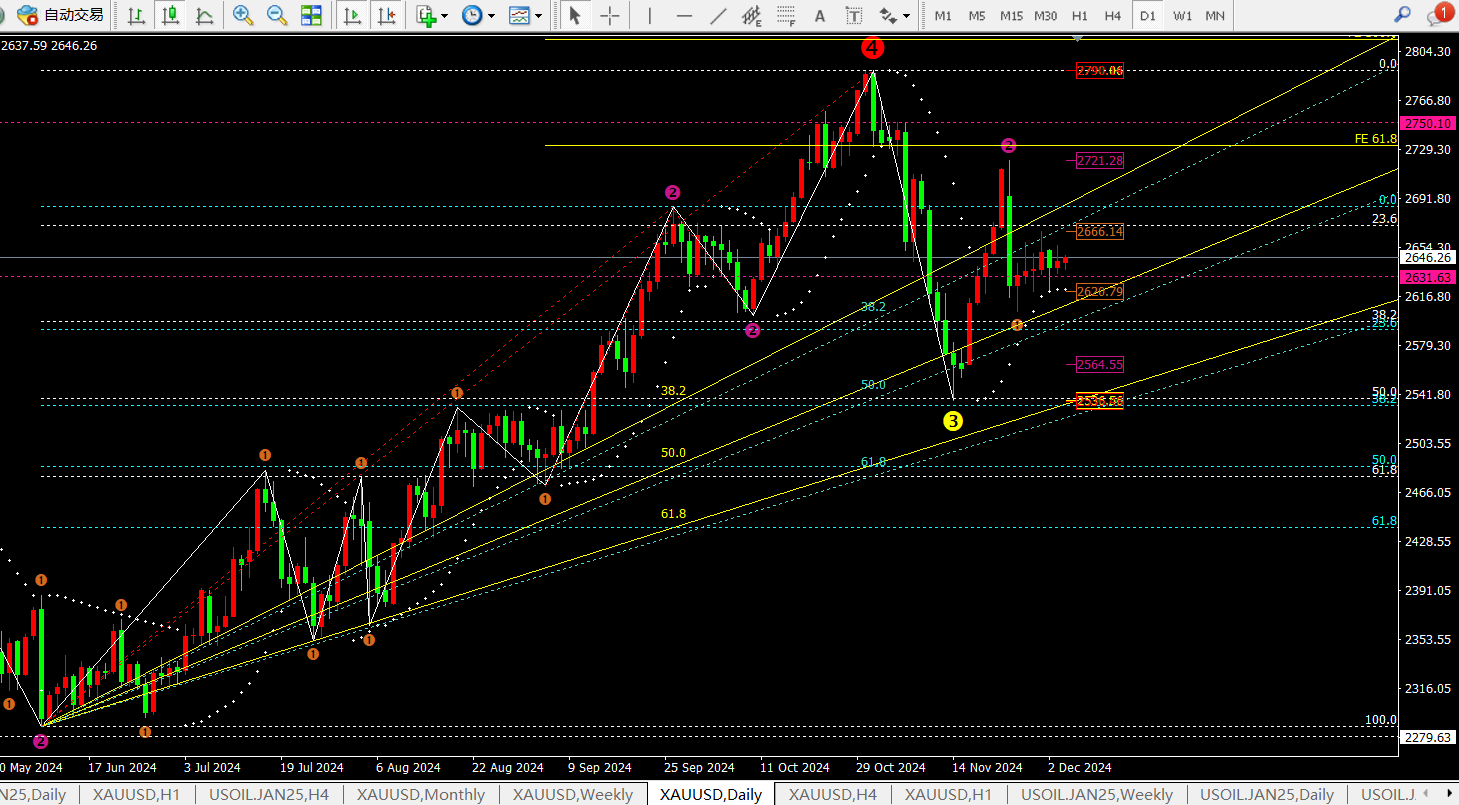Switch timeframe to H4
The width and height of the screenshot is (1459, 805).
[1113, 15]
